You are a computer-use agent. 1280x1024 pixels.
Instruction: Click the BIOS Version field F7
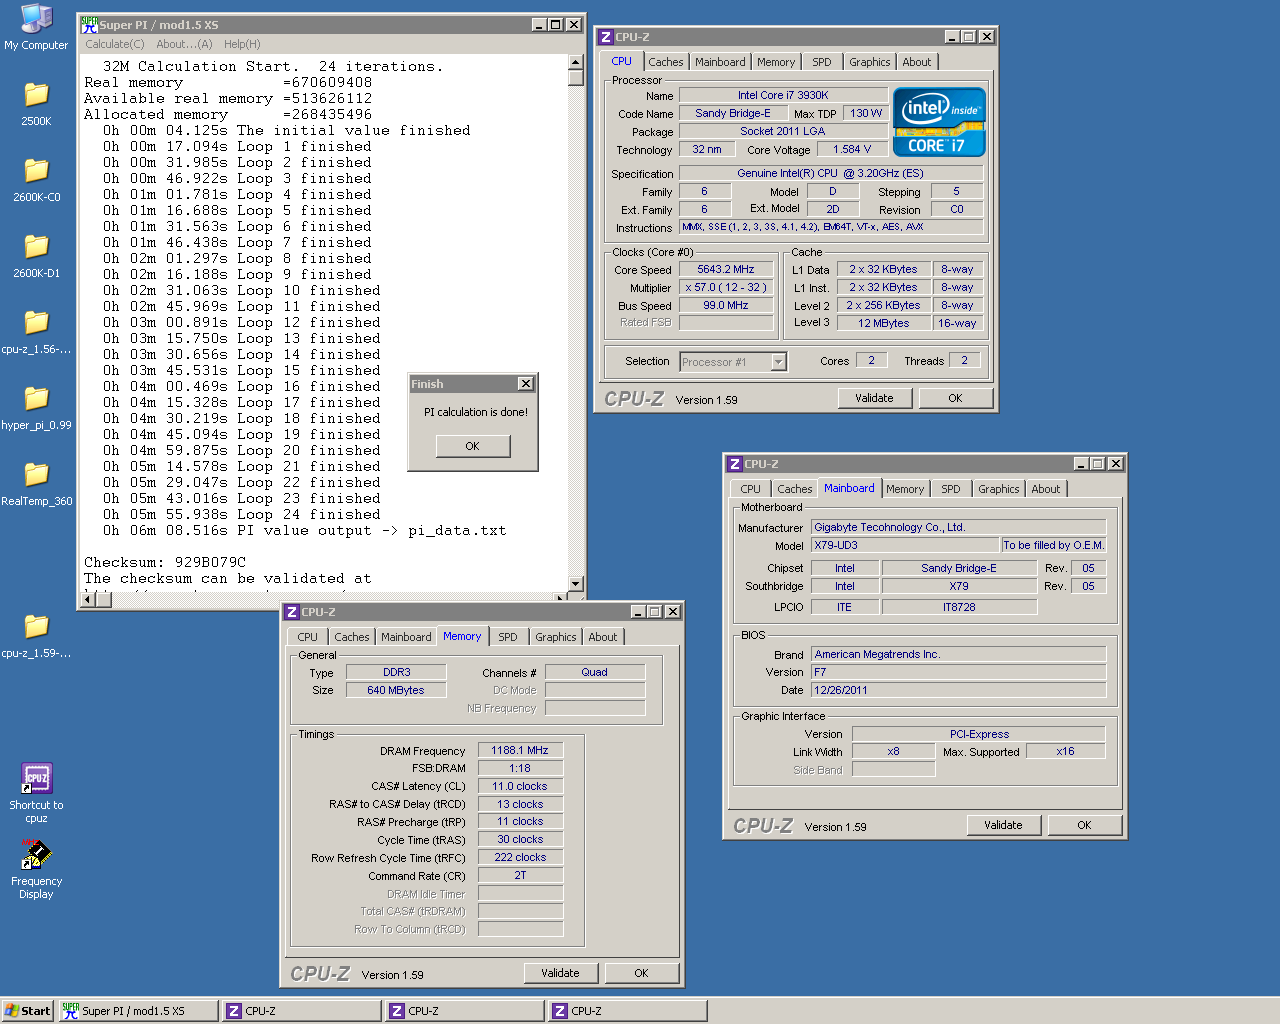[959, 672]
